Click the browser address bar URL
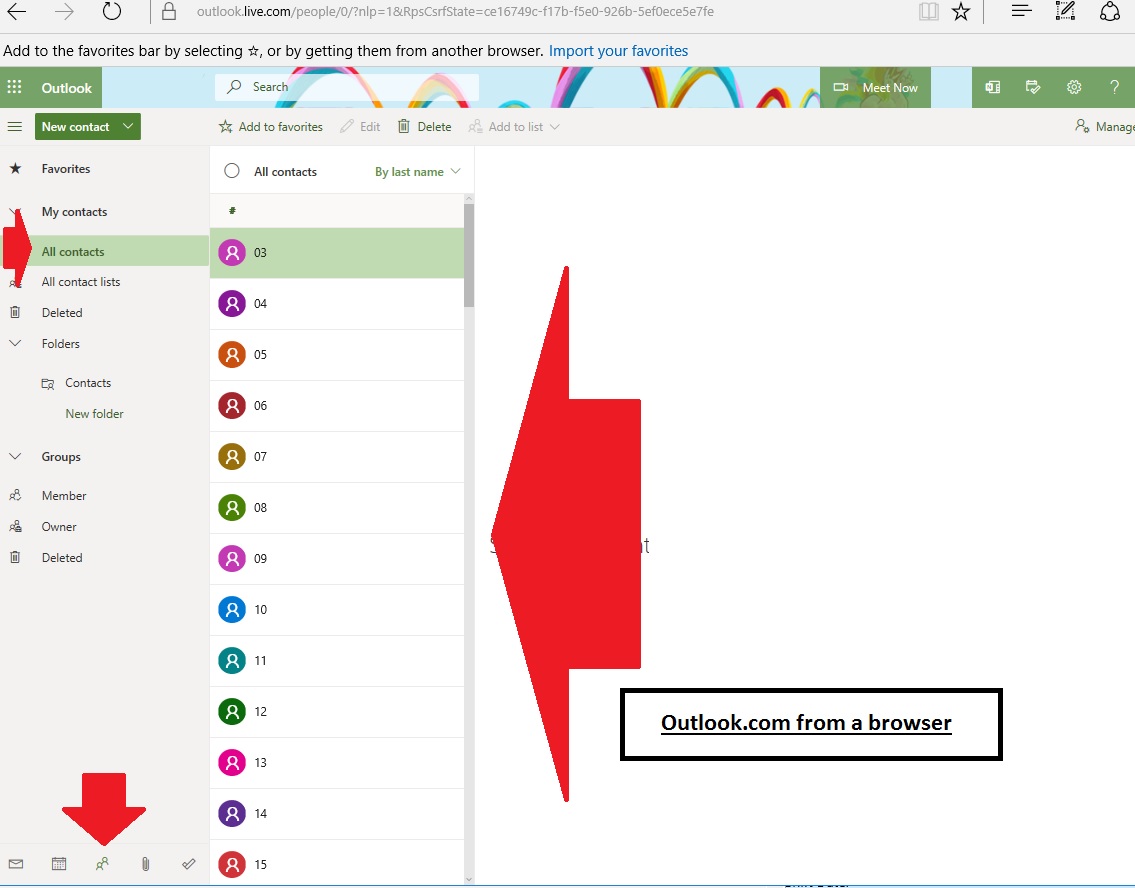Image resolution: width=1135 pixels, height=888 pixels. 455,12
